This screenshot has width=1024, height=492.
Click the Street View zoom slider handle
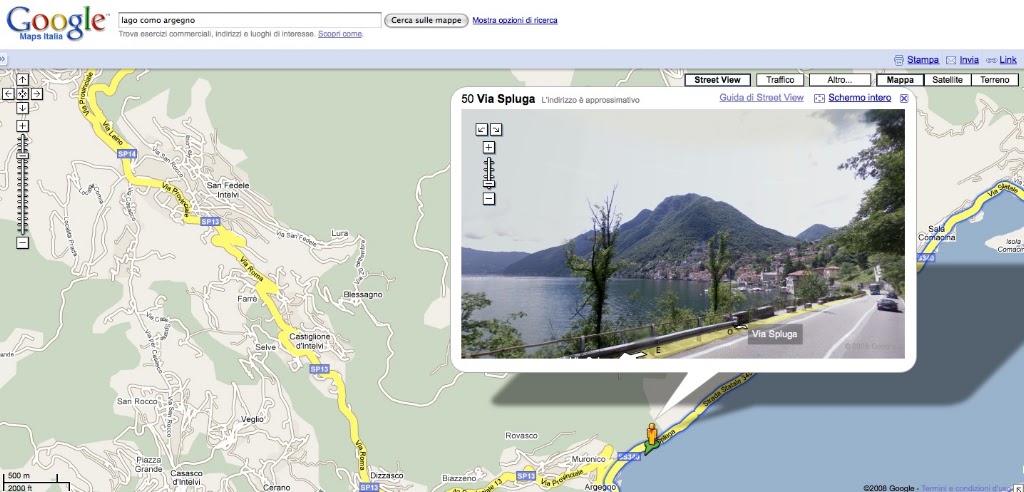(x=488, y=182)
